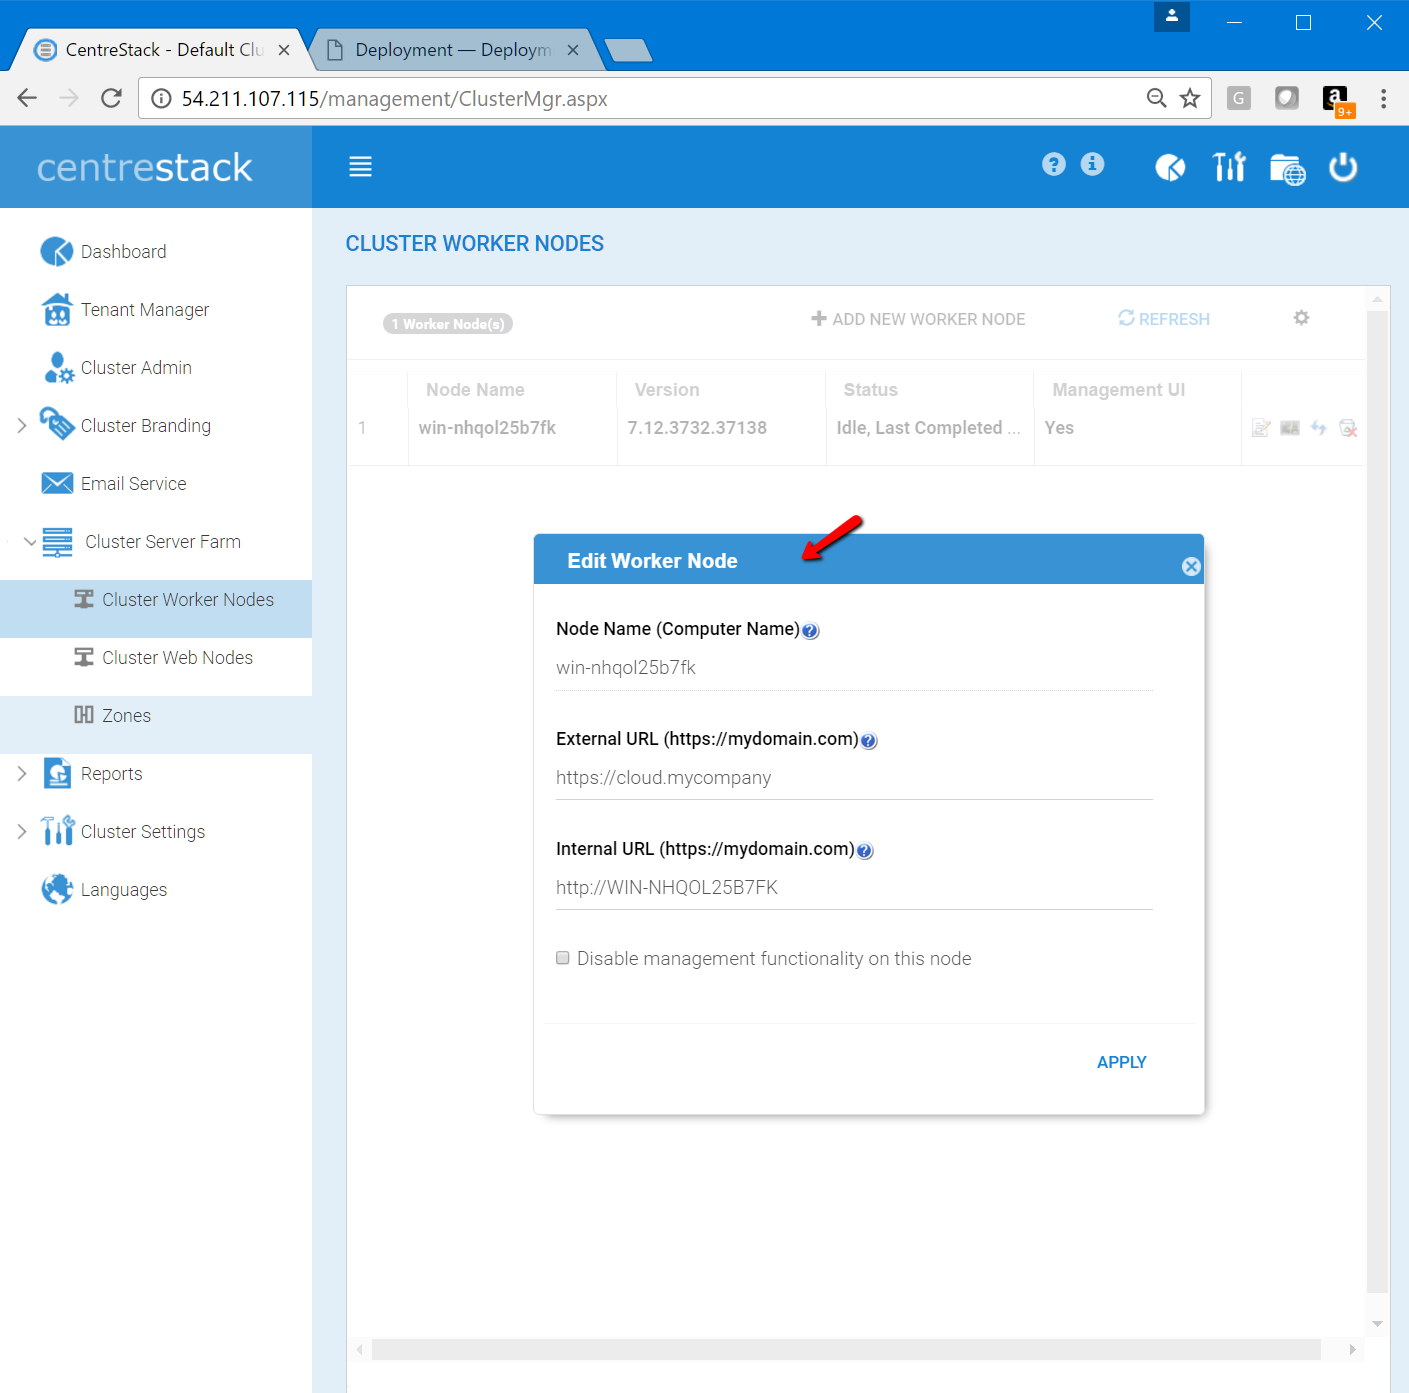Click the browser back arrow

(27, 98)
